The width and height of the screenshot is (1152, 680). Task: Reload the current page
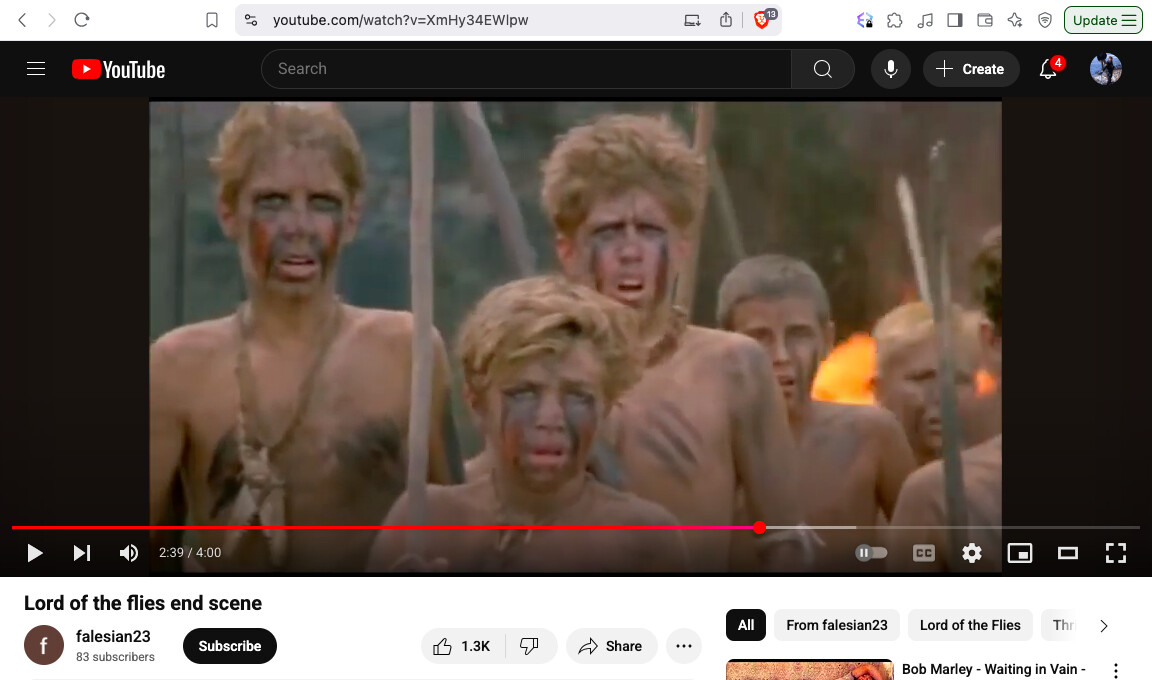click(x=82, y=20)
